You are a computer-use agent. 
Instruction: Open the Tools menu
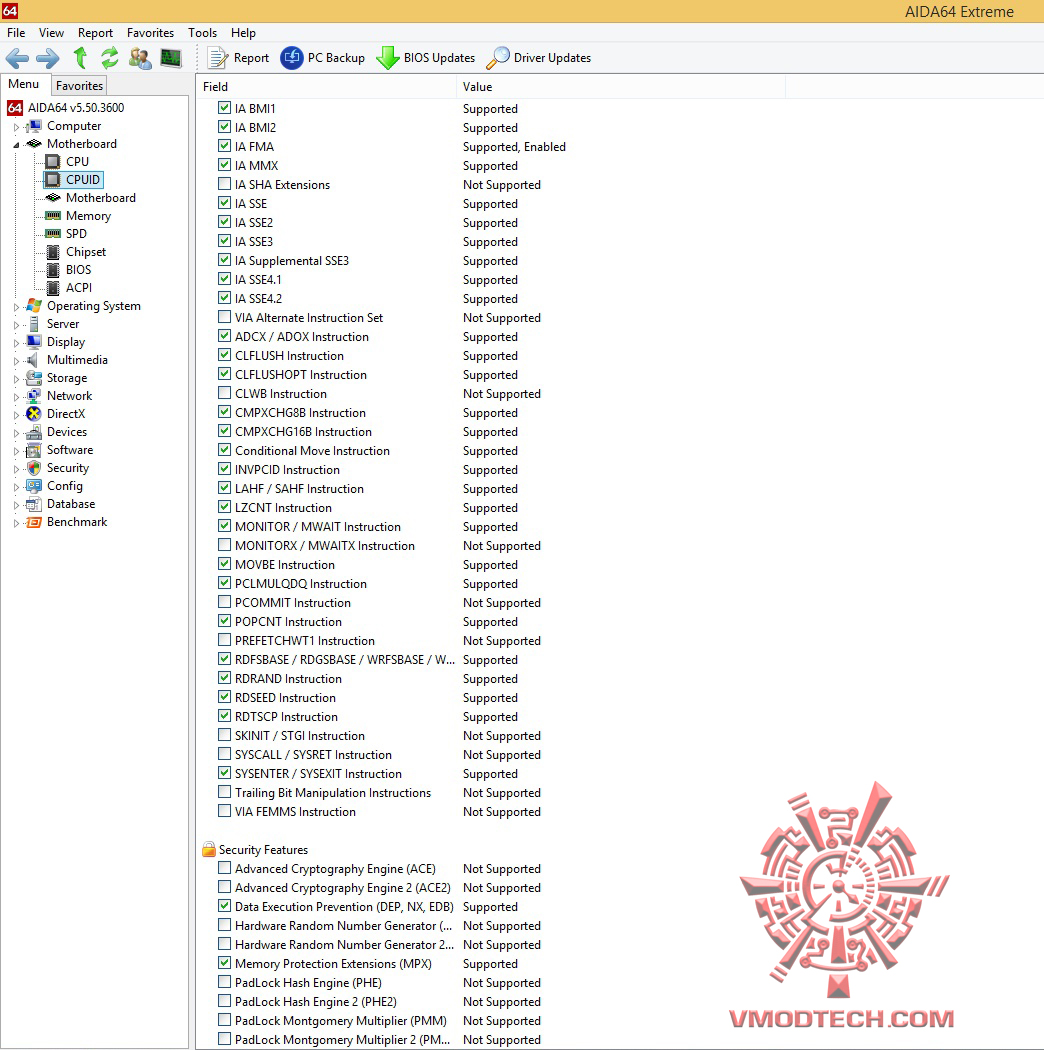coord(202,33)
